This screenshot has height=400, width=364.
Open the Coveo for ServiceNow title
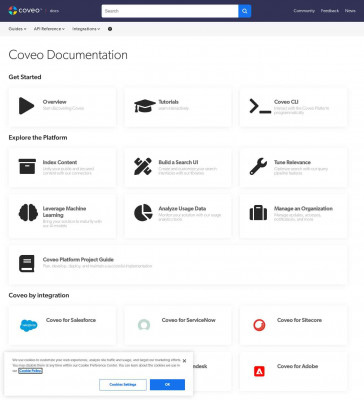click(x=189, y=320)
